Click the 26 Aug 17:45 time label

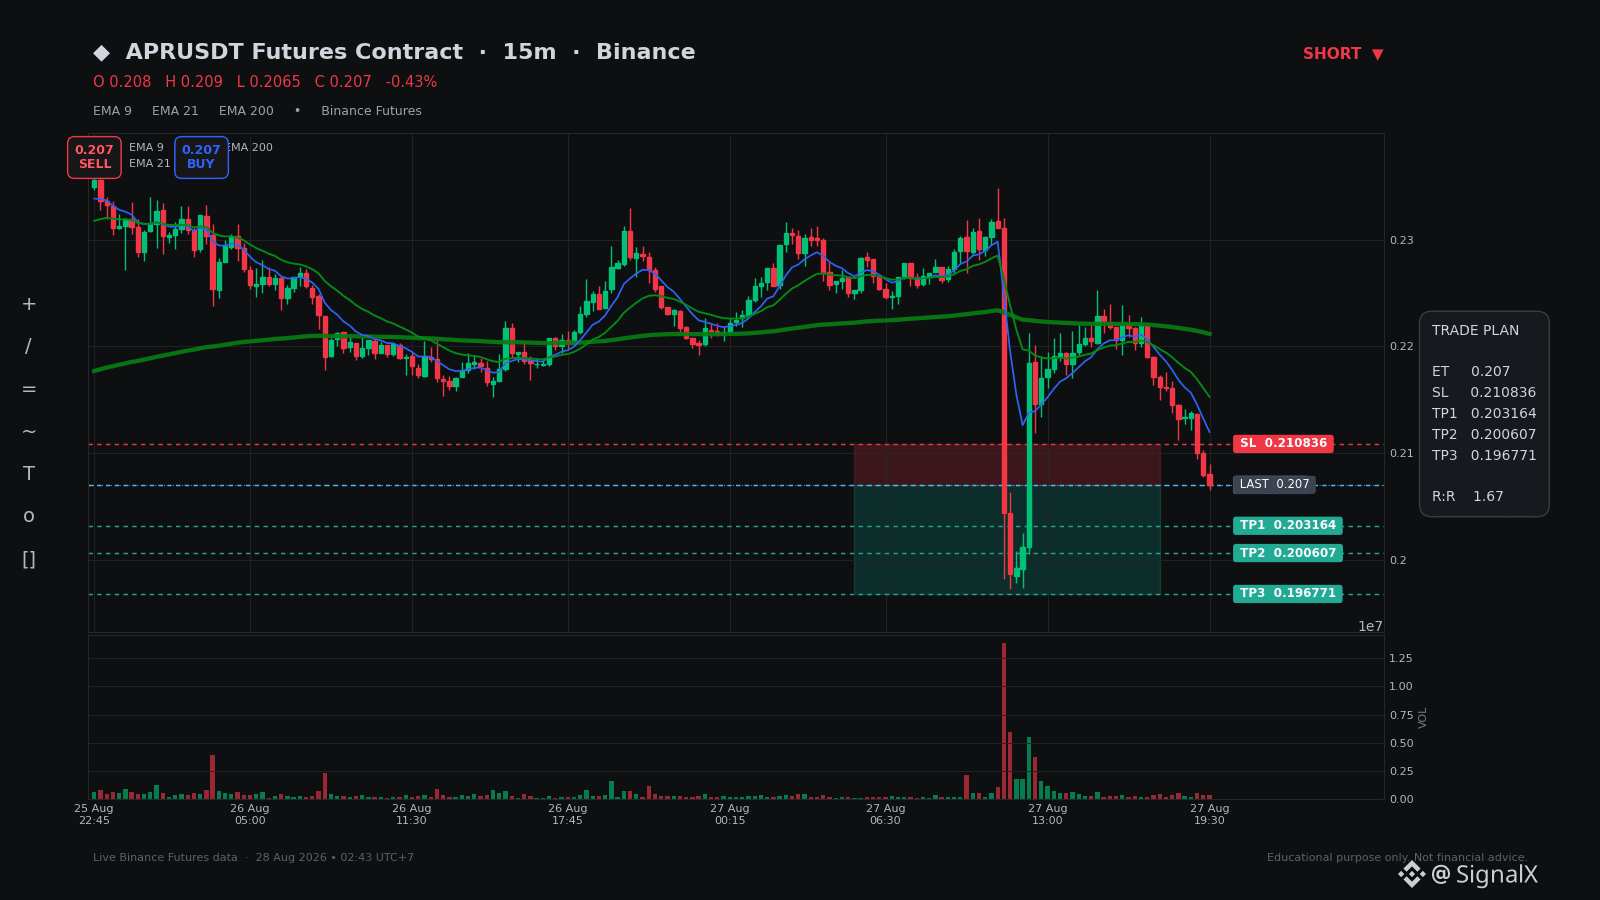[568, 814]
